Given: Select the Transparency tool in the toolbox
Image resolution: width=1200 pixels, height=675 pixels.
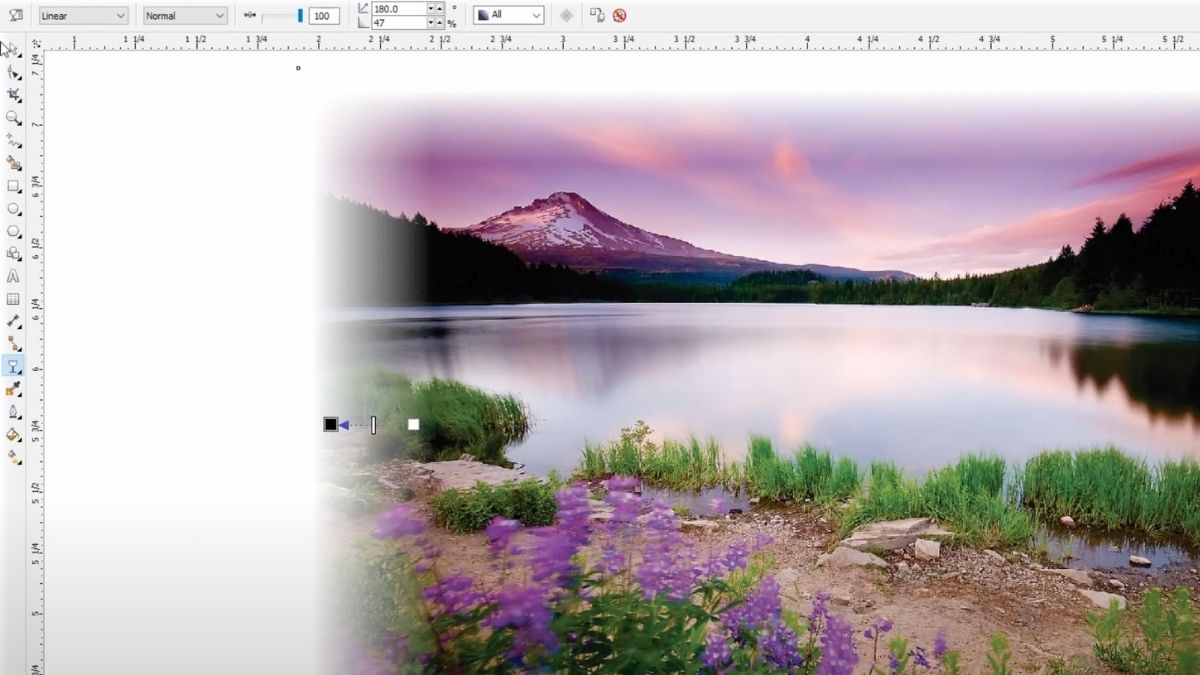Looking at the screenshot, I should coord(14,366).
